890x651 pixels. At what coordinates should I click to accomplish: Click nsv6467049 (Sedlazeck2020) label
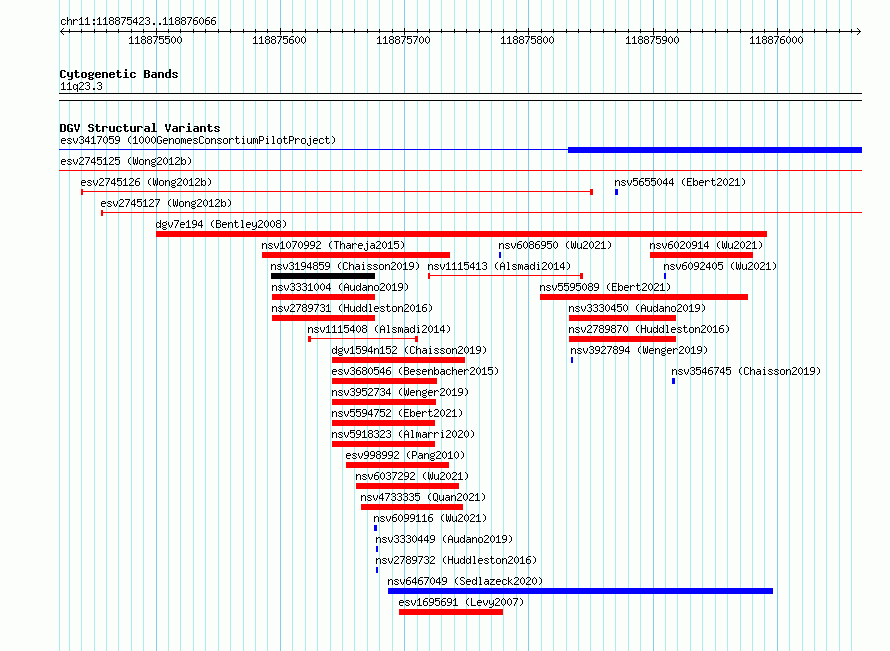click(x=465, y=581)
